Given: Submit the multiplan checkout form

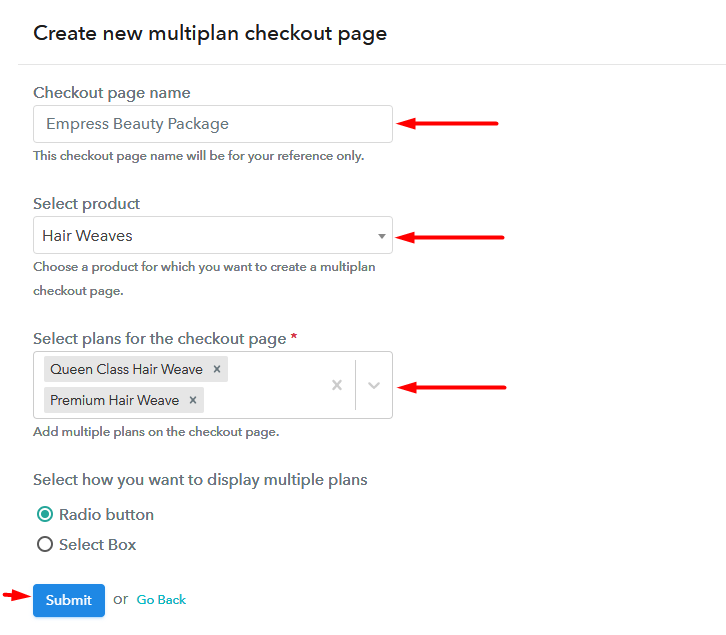Looking at the screenshot, I should tap(69, 600).
